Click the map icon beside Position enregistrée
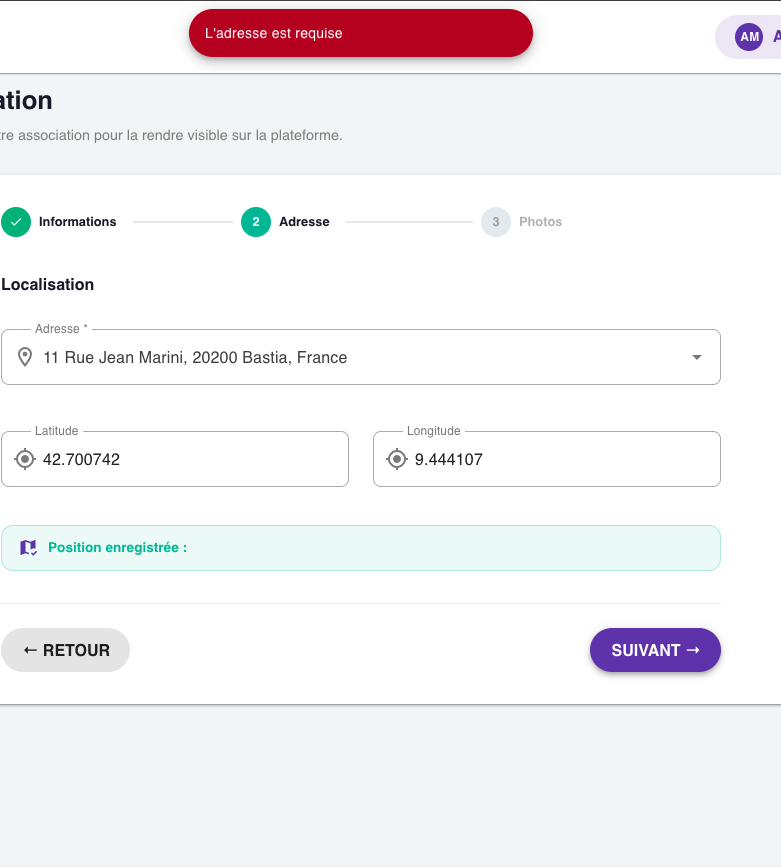Image resolution: width=781 pixels, height=867 pixels. [x=28, y=548]
